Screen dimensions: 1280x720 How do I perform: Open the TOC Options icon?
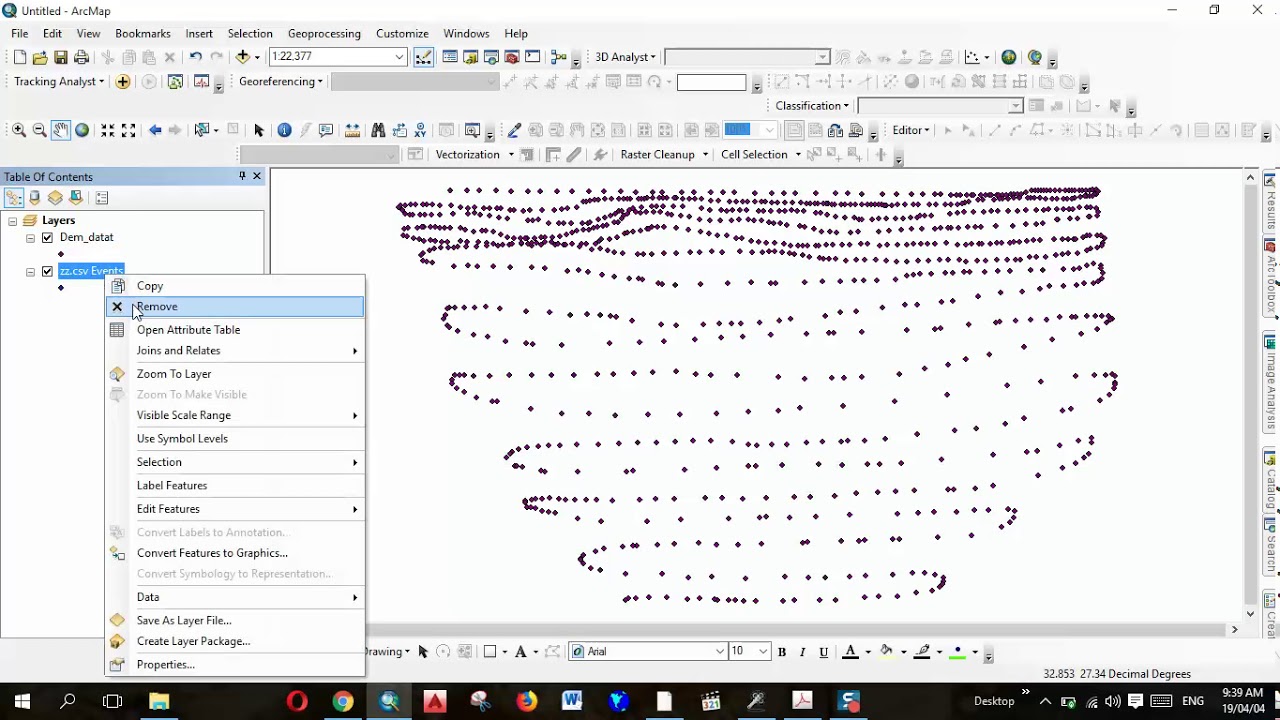[102, 198]
